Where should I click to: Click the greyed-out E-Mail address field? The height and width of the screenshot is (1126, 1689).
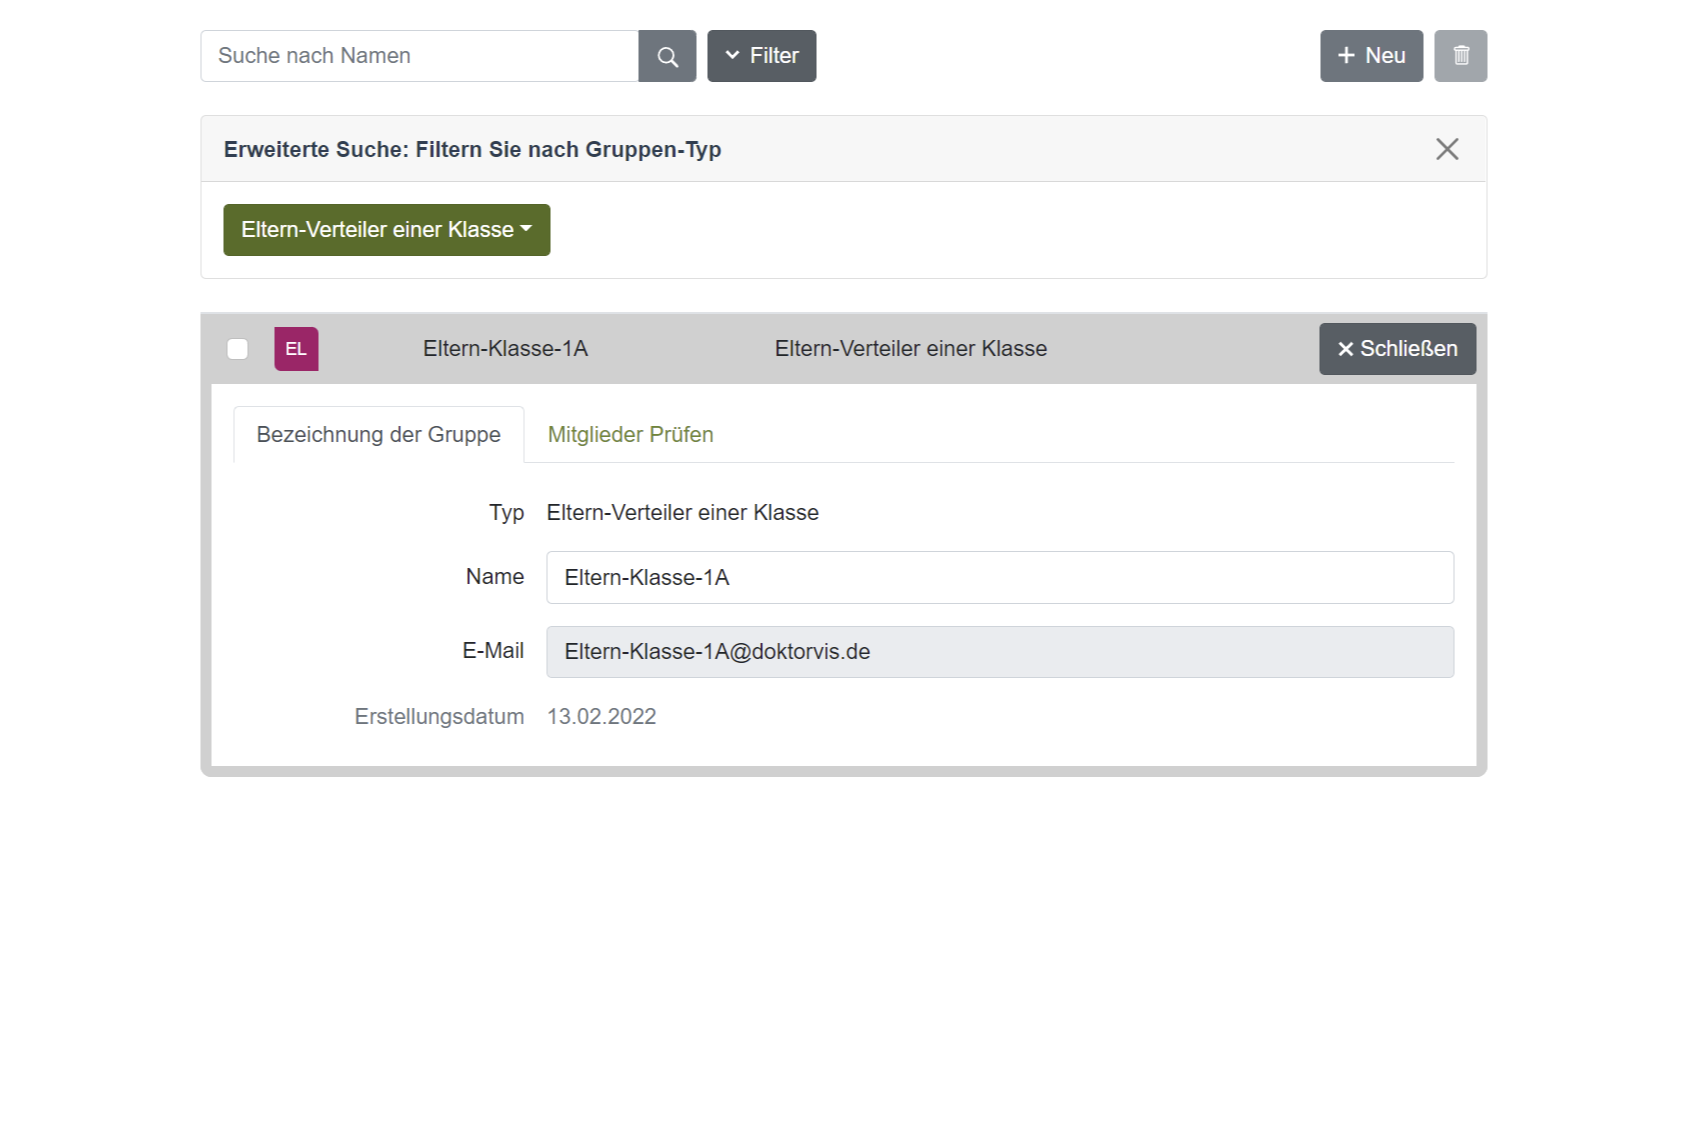pyautogui.click(x=999, y=652)
